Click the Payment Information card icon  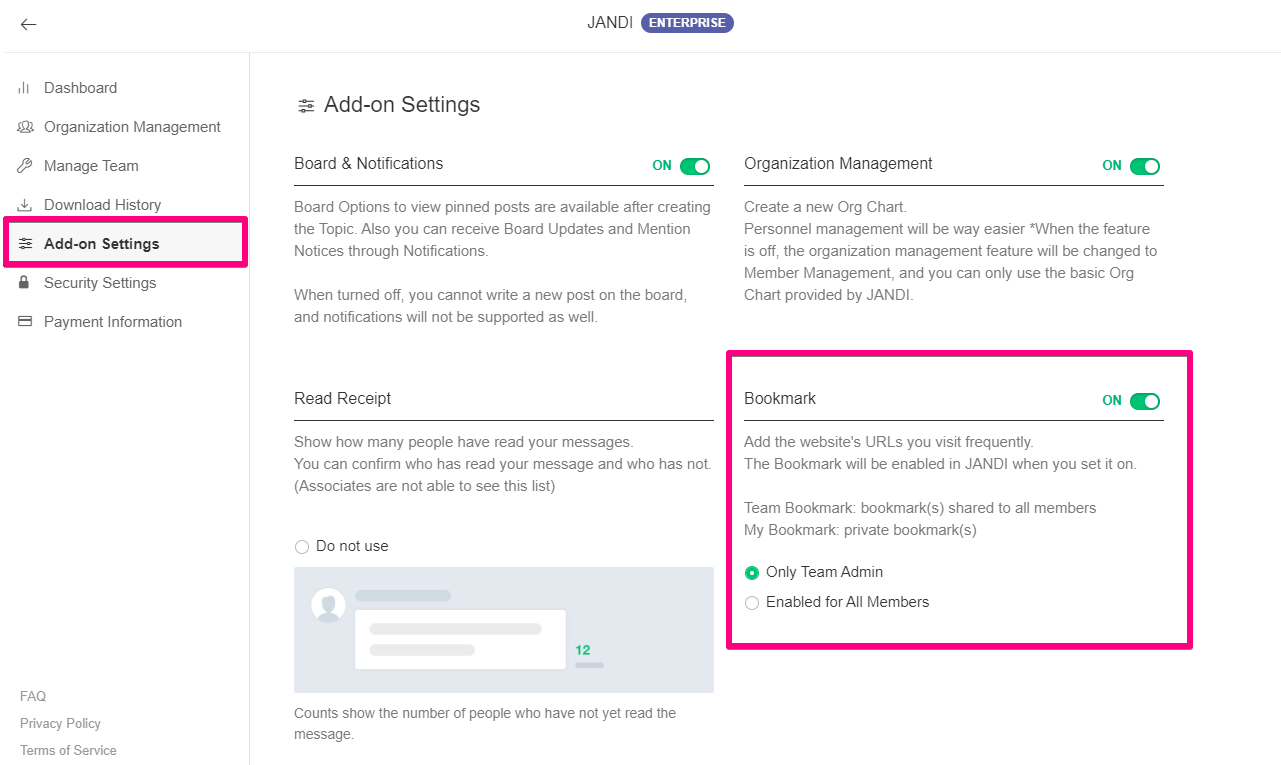coord(25,322)
